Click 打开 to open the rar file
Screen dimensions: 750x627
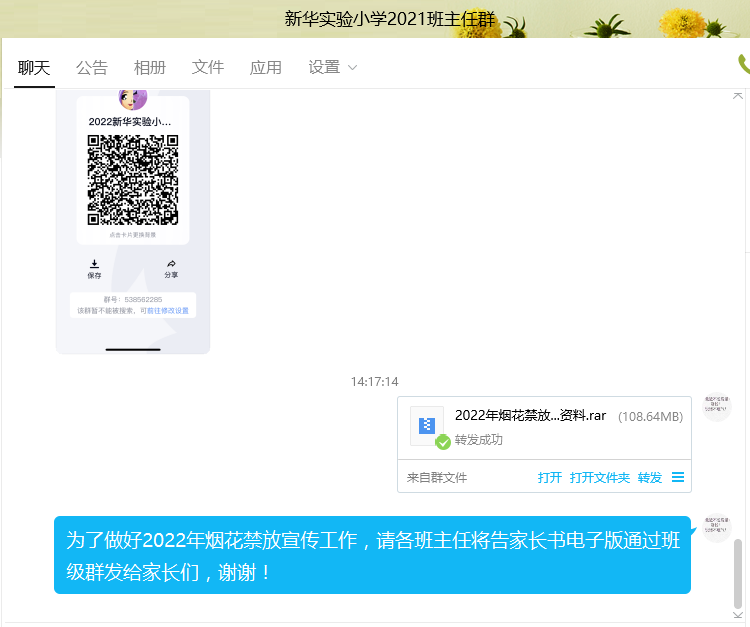click(x=550, y=477)
